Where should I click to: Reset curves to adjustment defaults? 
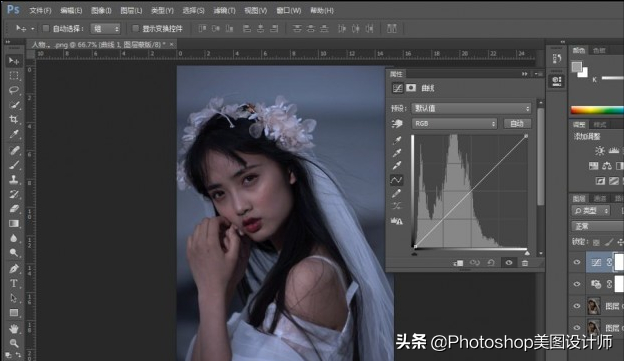(x=491, y=263)
